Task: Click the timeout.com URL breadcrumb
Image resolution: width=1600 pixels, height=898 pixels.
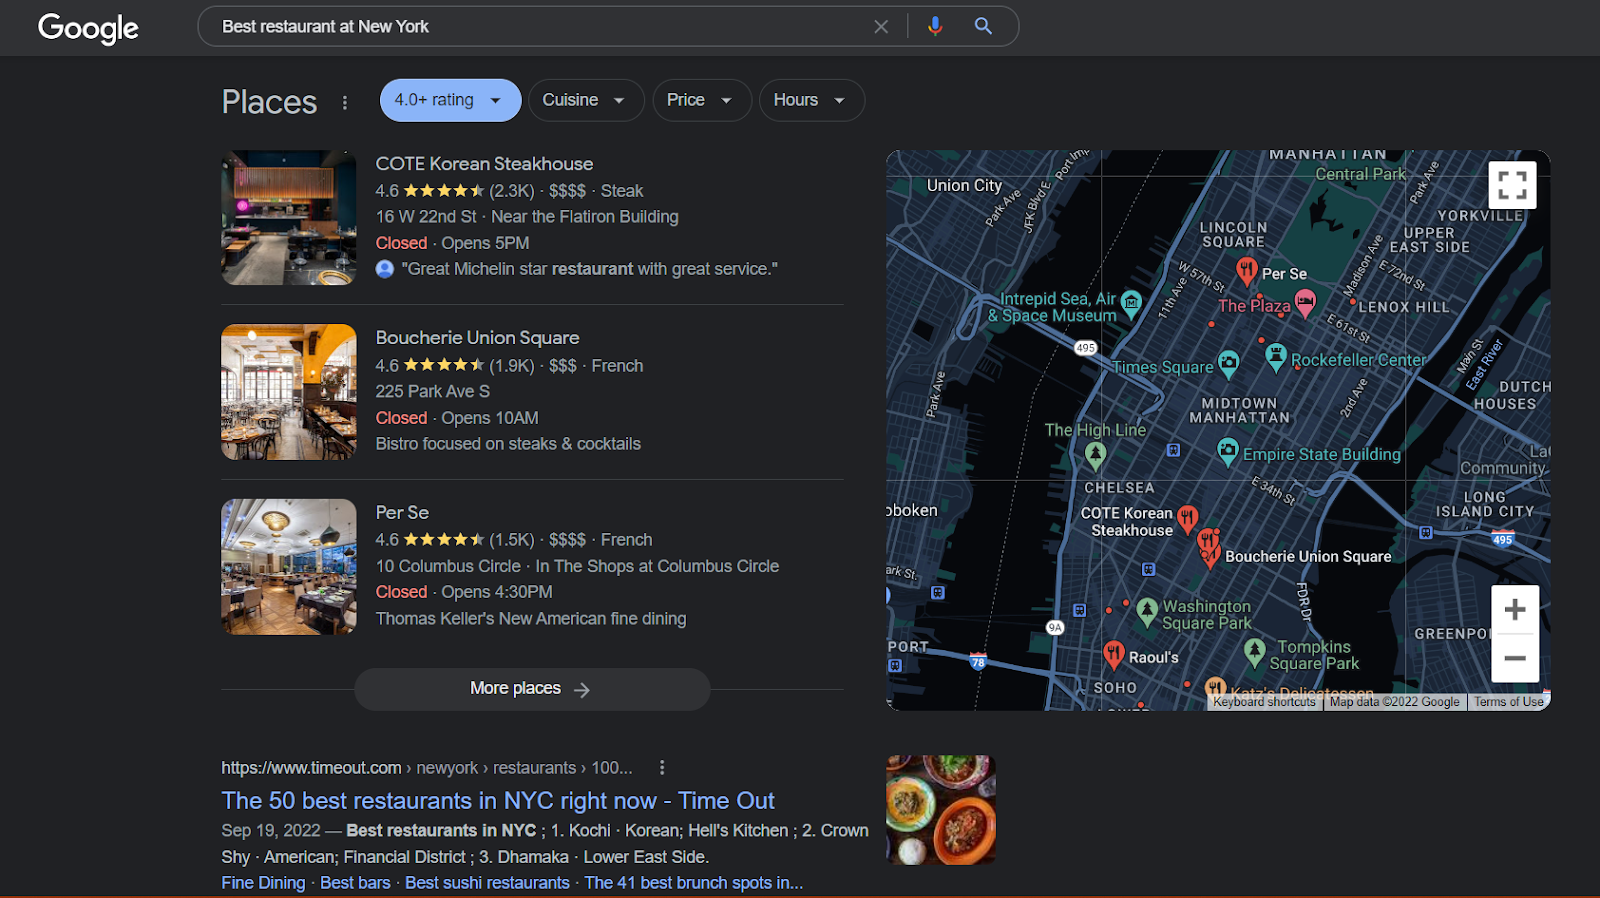Action: (427, 768)
